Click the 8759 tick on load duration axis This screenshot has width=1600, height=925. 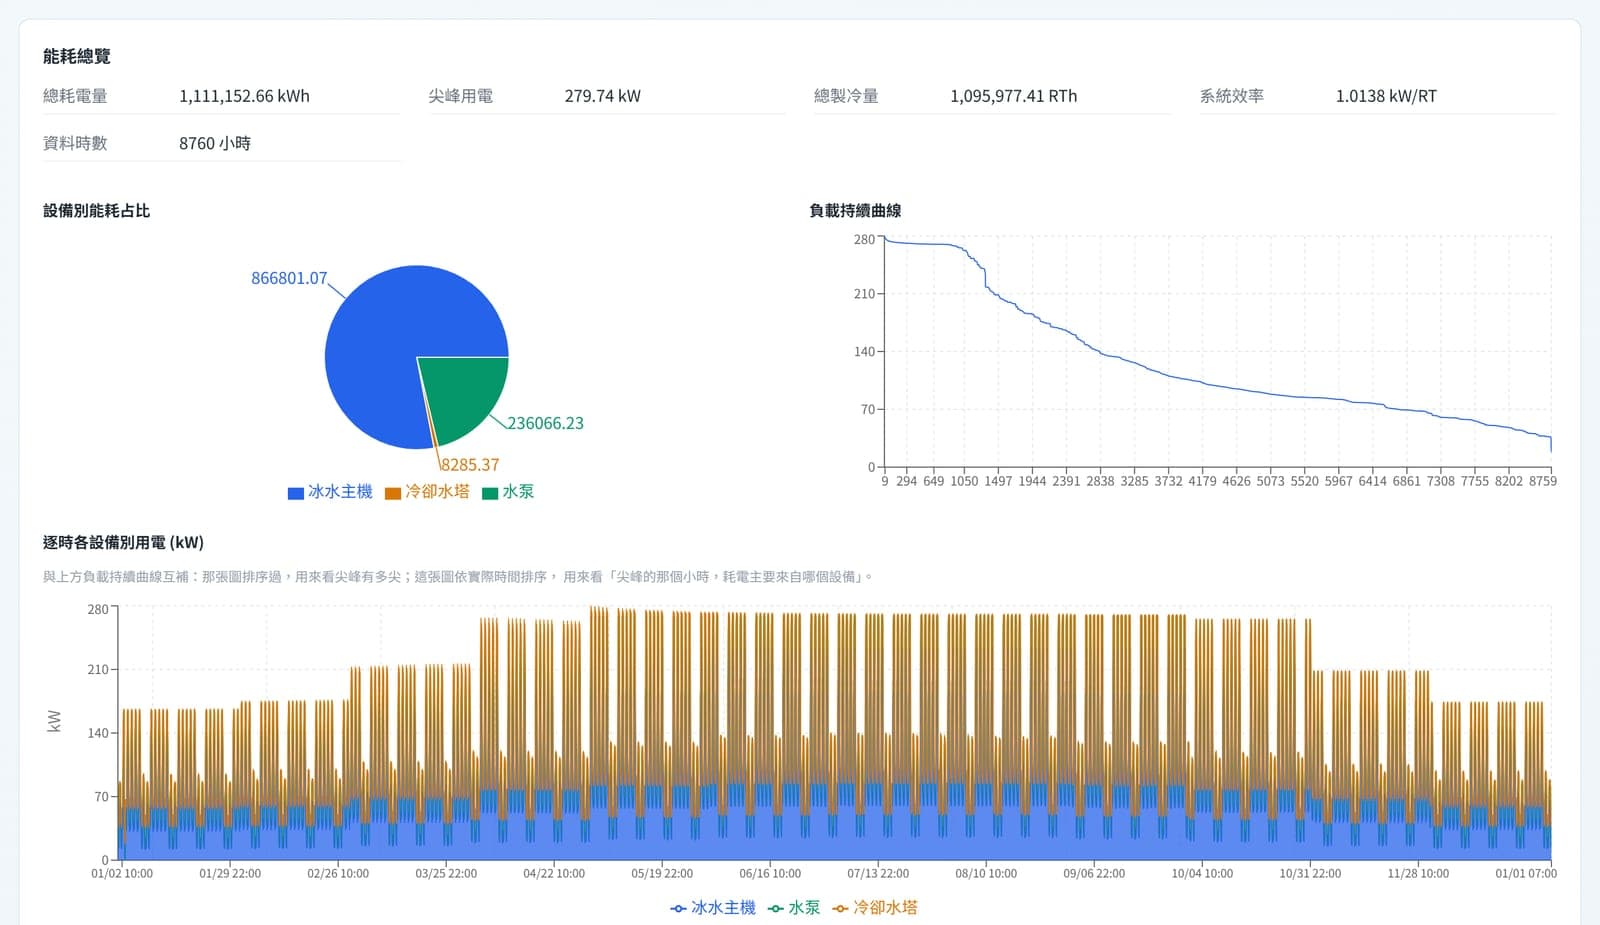[1542, 481]
